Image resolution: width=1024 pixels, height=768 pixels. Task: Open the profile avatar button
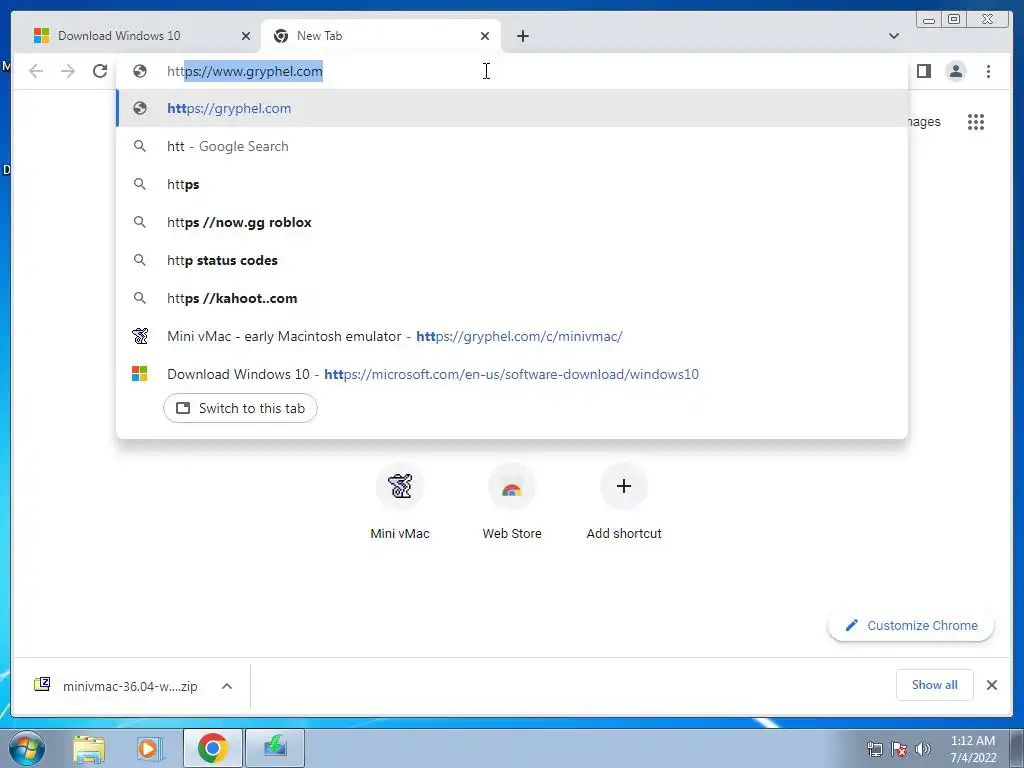click(x=955, y=71)
